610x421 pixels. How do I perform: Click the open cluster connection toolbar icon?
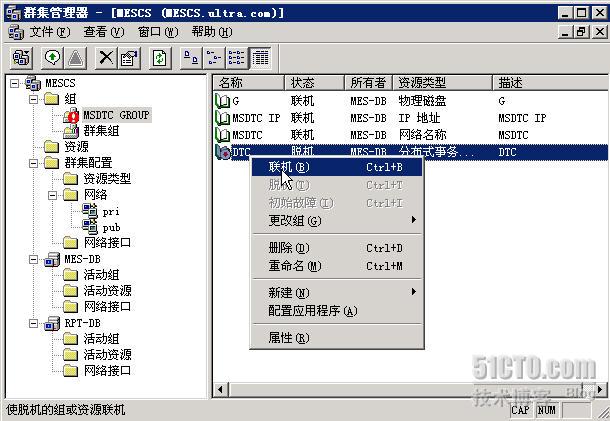click(21, 58)
